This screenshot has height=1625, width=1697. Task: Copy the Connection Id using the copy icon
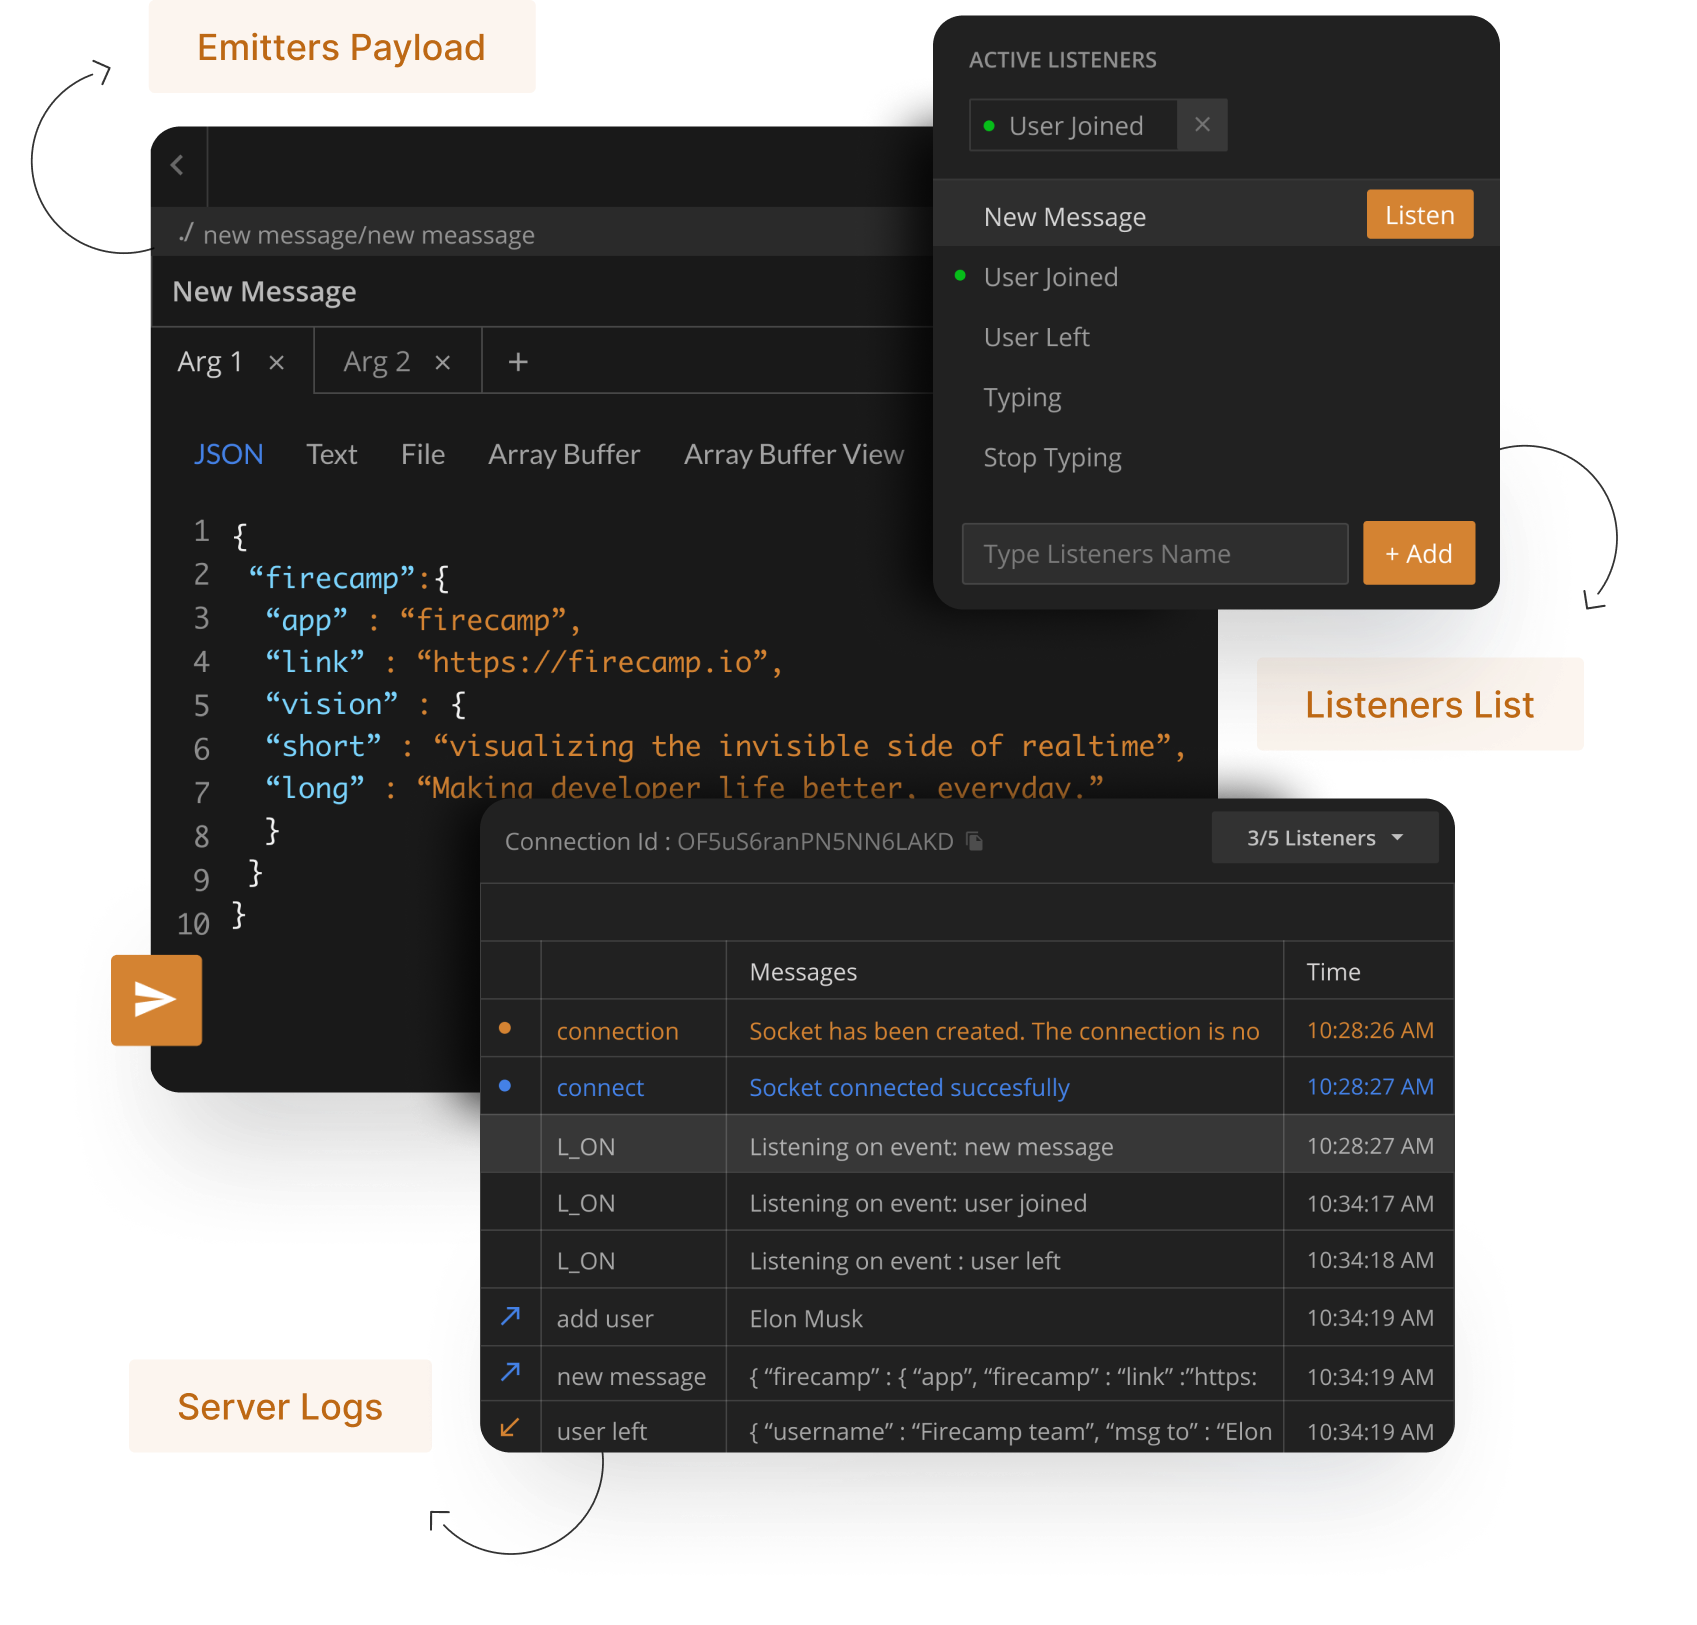click(973, 841)
